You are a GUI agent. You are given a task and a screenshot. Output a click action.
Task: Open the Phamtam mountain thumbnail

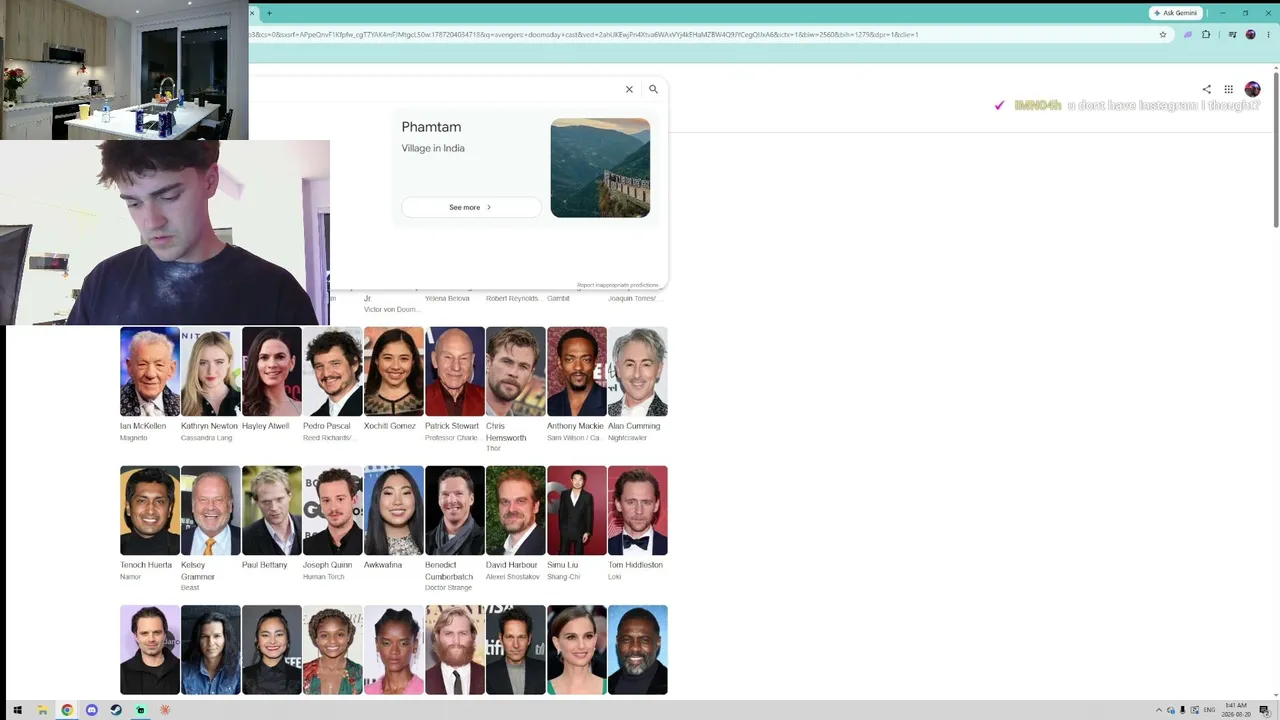(x=600, y=168)
